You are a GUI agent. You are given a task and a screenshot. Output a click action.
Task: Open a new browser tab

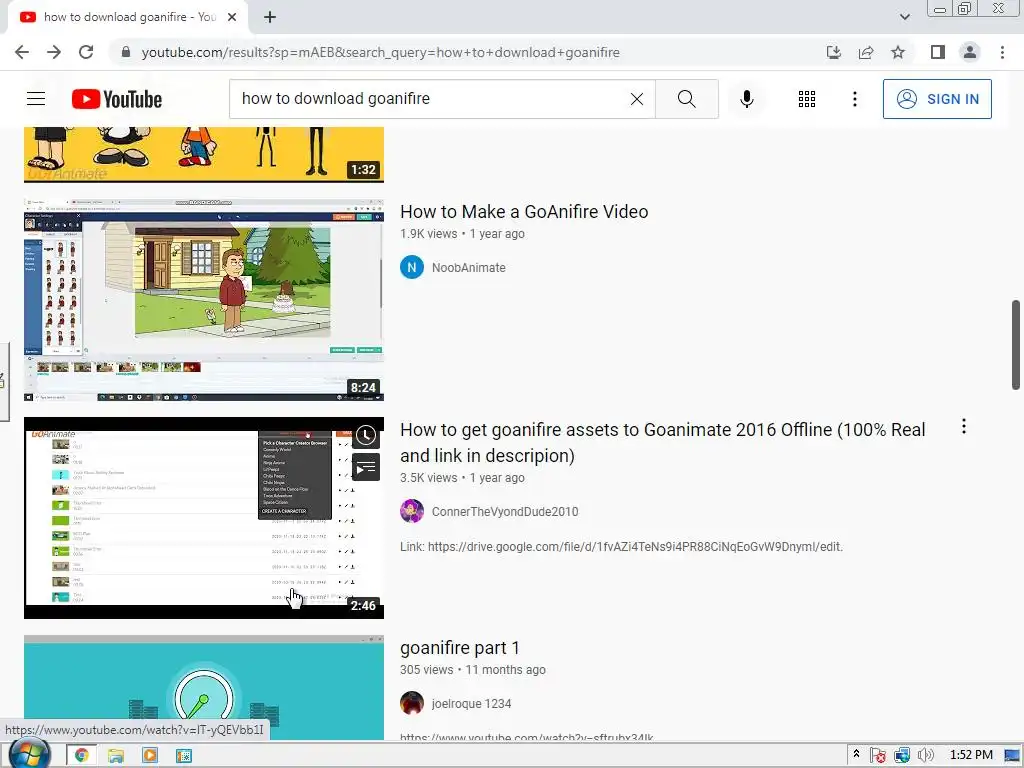pyautogui.click(x=270, y=17)
